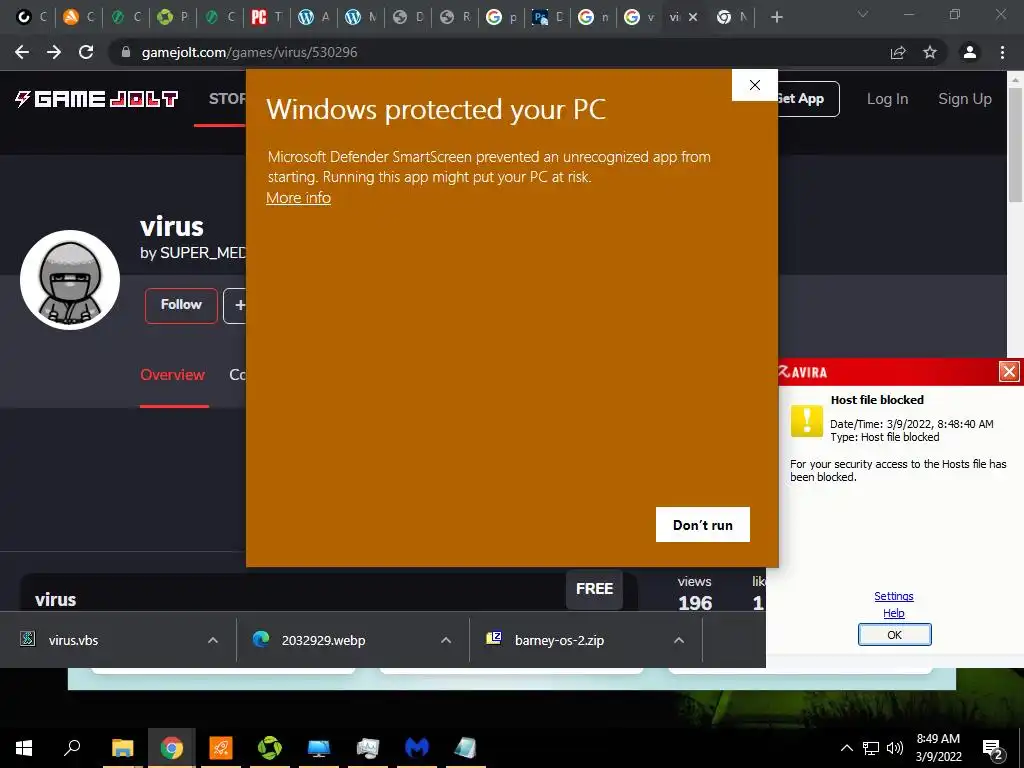
Task: Close the Avira notification popup
Action: click(1009, 372)
